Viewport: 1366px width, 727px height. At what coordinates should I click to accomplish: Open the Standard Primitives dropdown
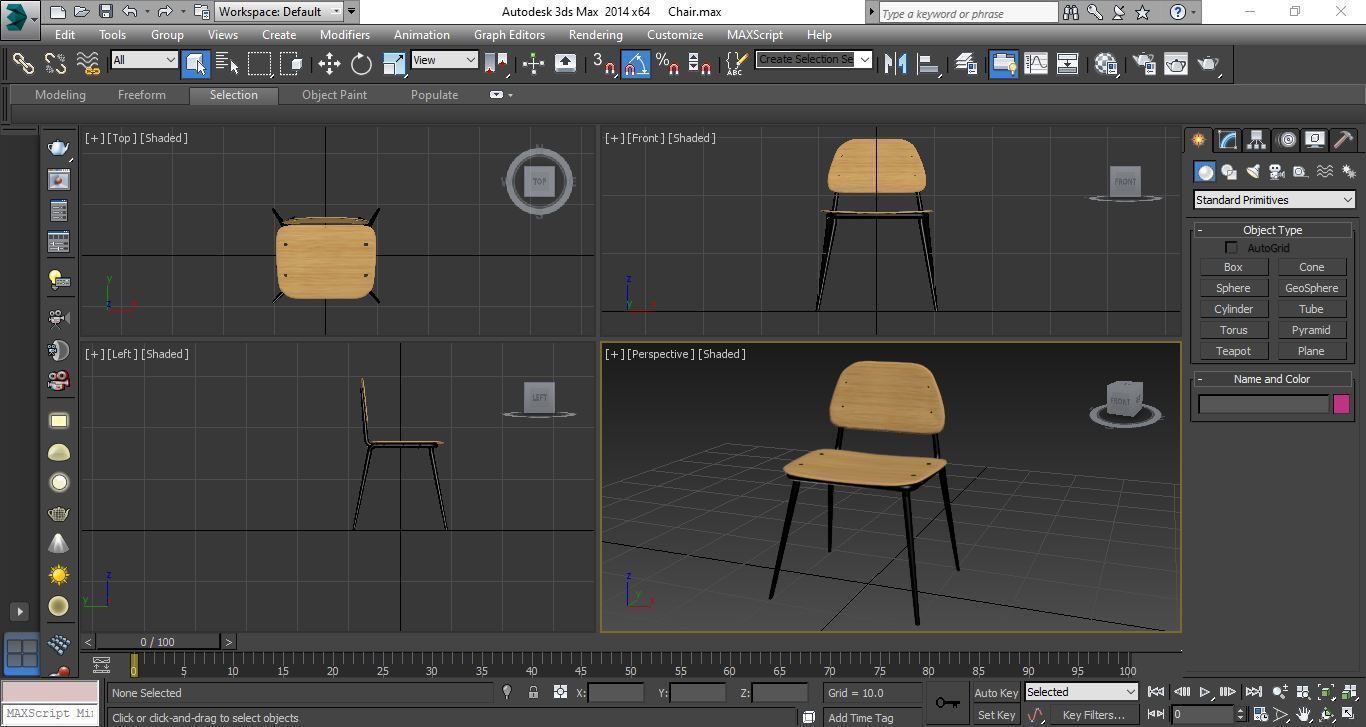pyautogui.click(x=1272, y=199)
